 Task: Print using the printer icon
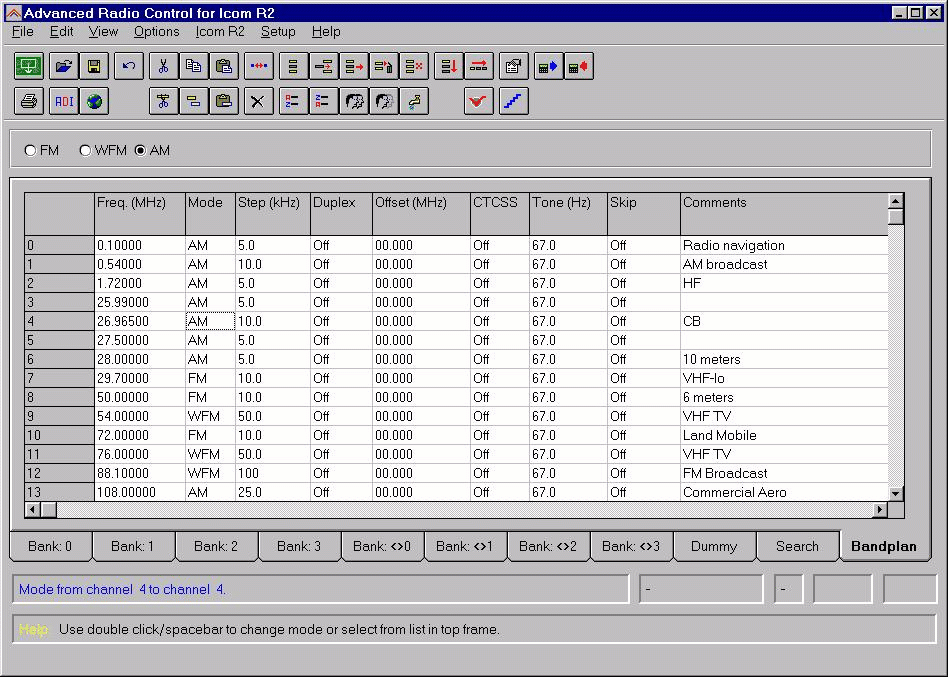point(28,101)
